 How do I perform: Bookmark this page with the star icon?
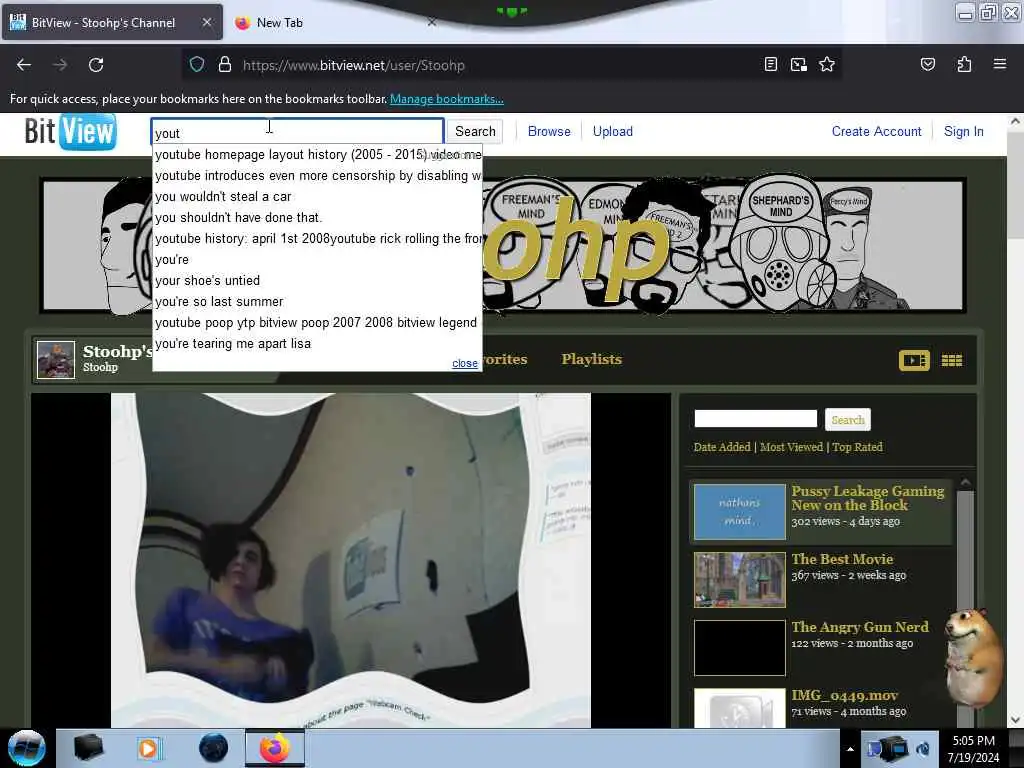[x=827, y=64]
